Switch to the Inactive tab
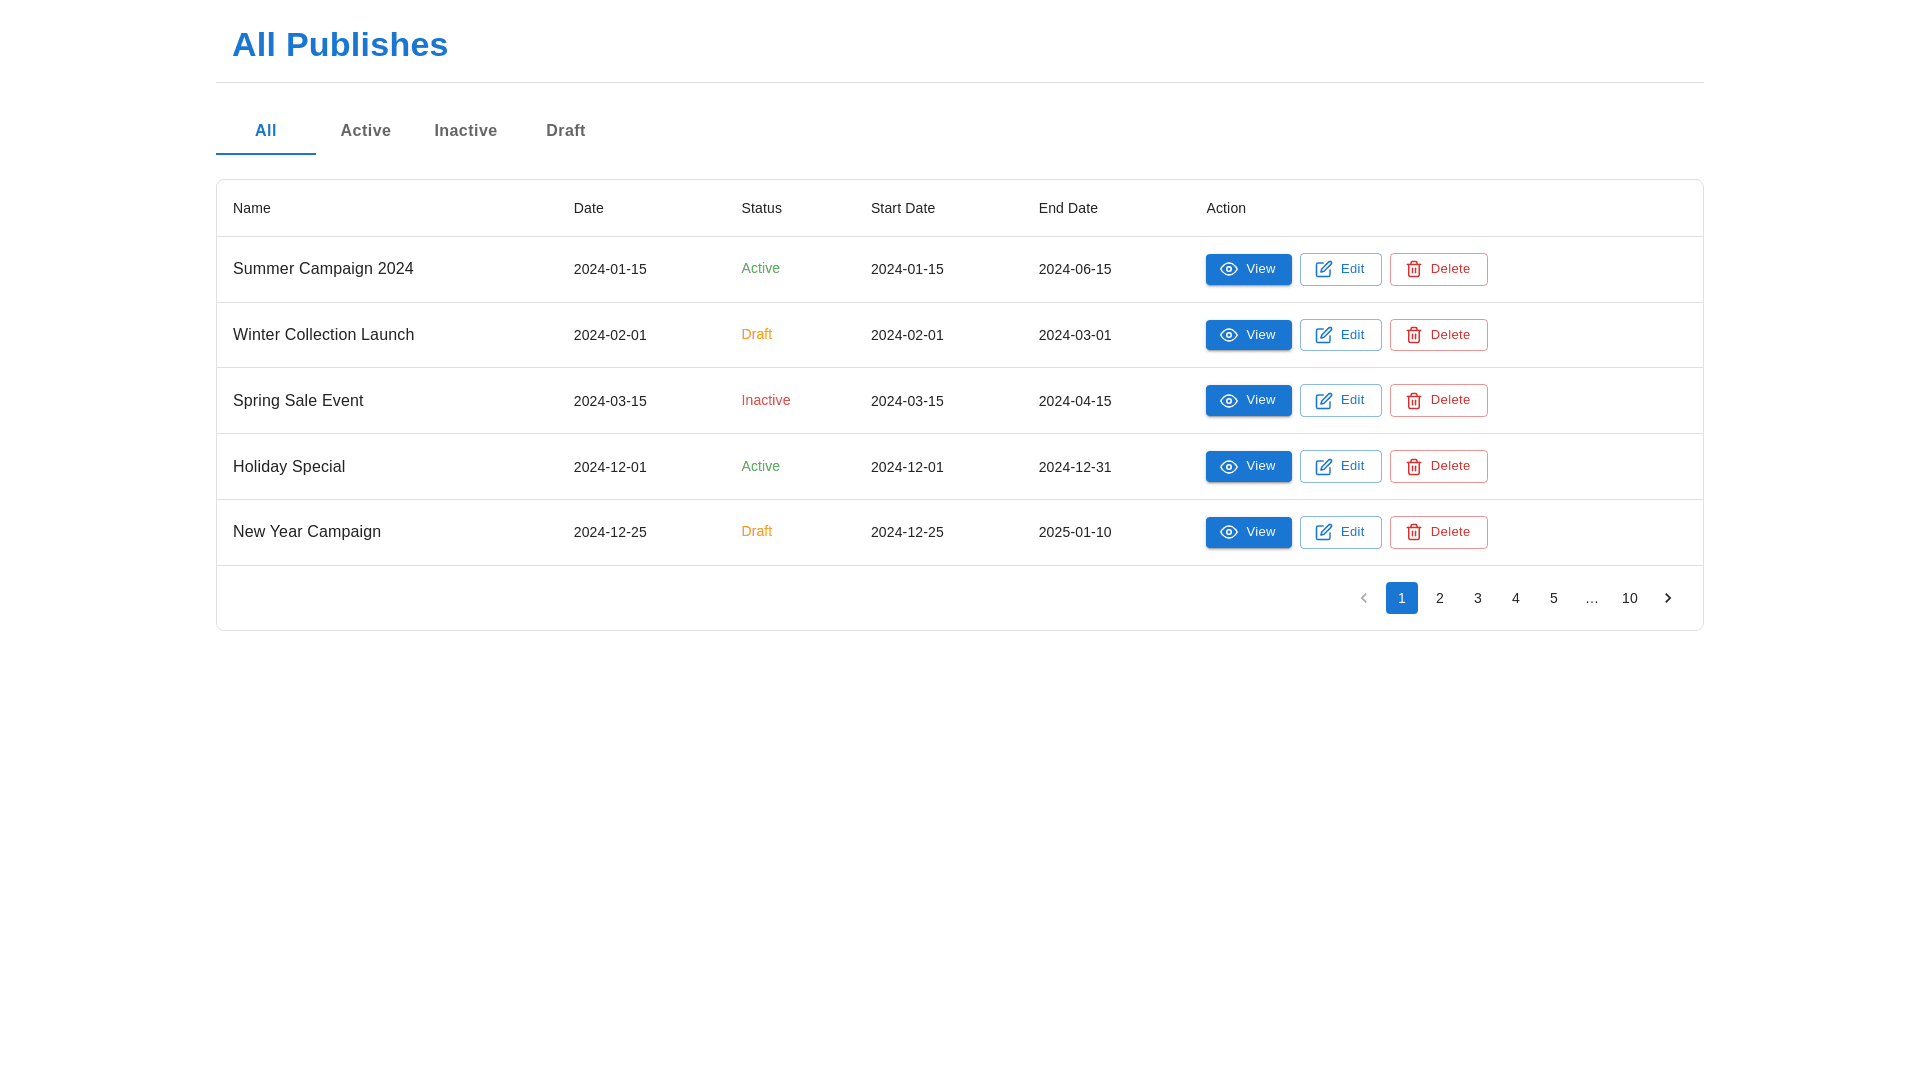 pyautogui.click(x=465, y=131)
